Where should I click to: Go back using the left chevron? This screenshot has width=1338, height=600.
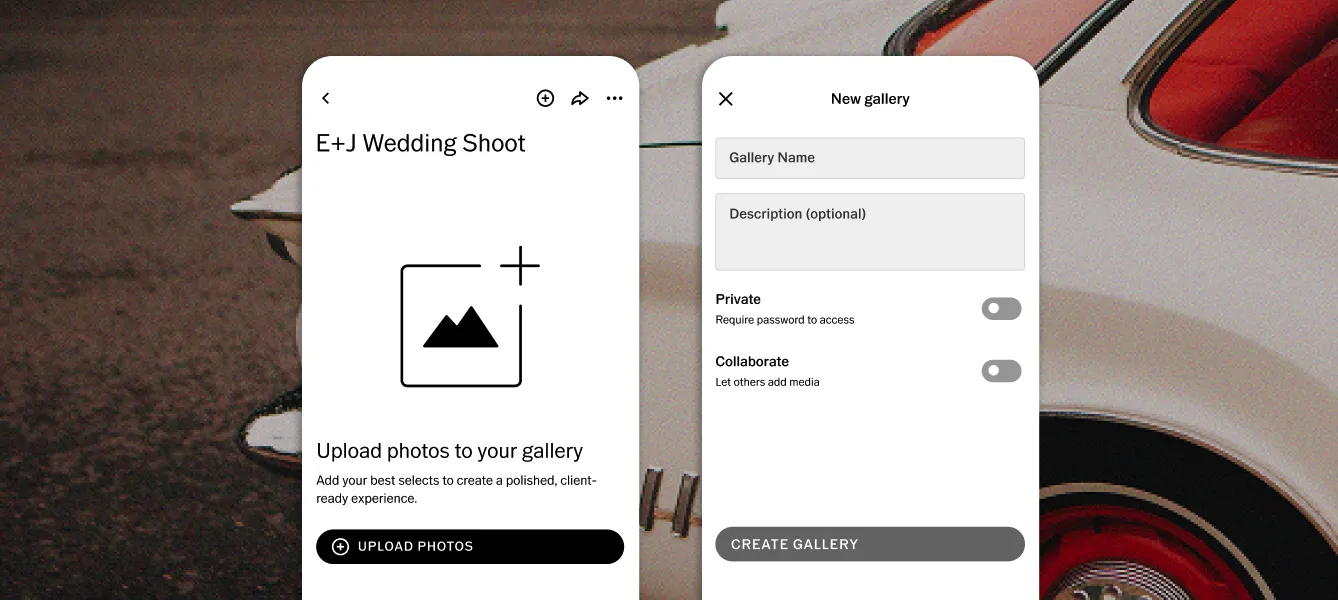pyautogui.click(x=325, y=98)
